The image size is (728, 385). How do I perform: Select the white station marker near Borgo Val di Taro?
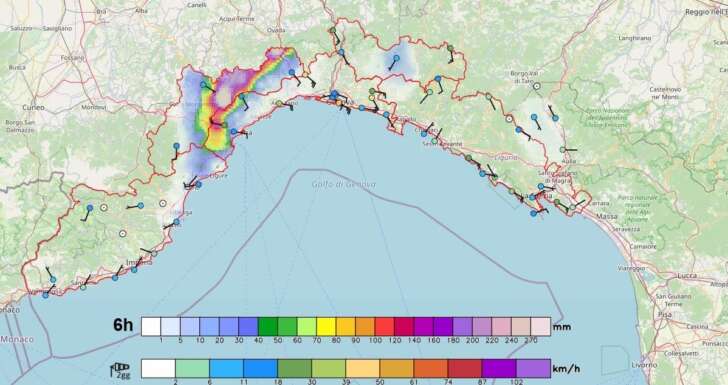point(537,86)
